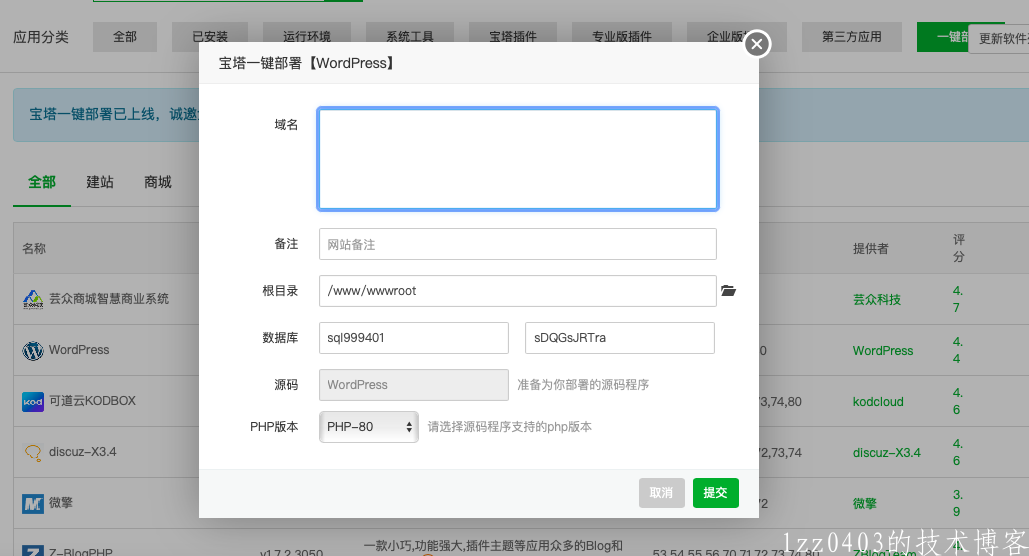This screenshot has width=1029, height=556.
Task: Edit the /www/wwwroot root directory field
Action: click(x=518, y=291)
